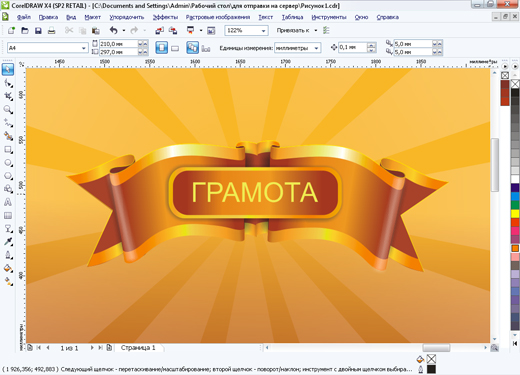Open the zoom level 122% dropdown
The width and height of the screenshot is (520, 375).
click(x=263, y=31)
